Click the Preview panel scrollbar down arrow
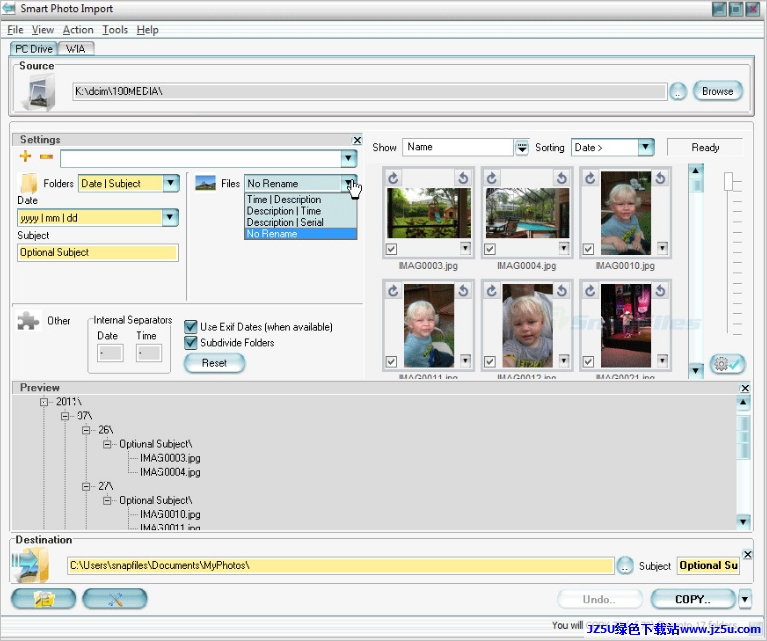Image resolution: width=767 pixels, height=641 pixels. tap(744, 522)
